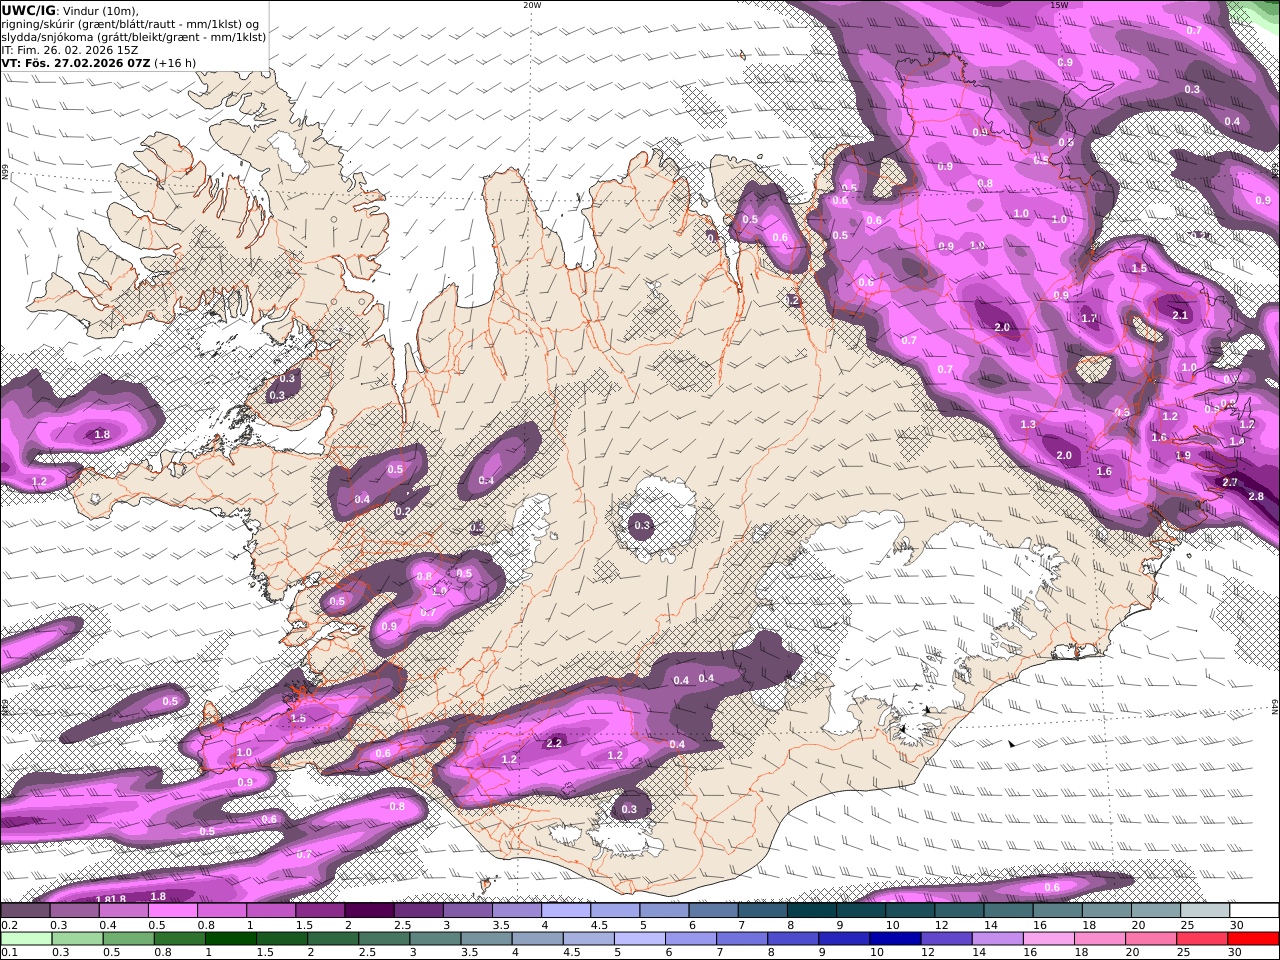The height and width of the screenshot is (960, 1280).
Task: Click the snow legend swatch between 4 and 4.5
Action: (566, 911)
